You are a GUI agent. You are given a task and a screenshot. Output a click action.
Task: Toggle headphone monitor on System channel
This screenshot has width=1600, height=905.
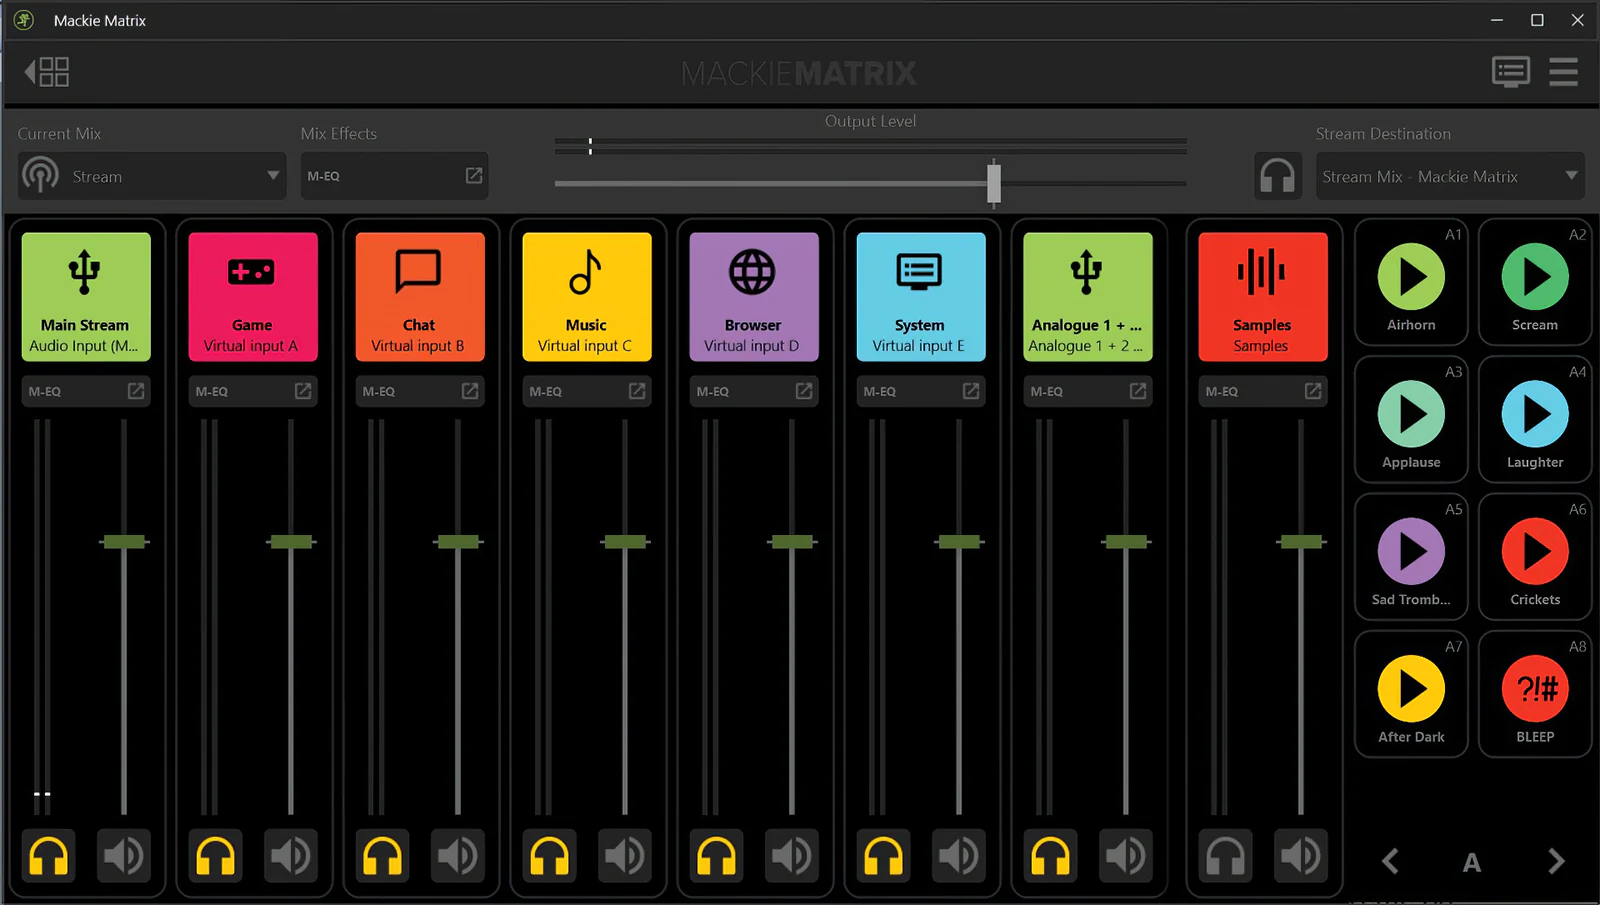[x=883, y=856]
